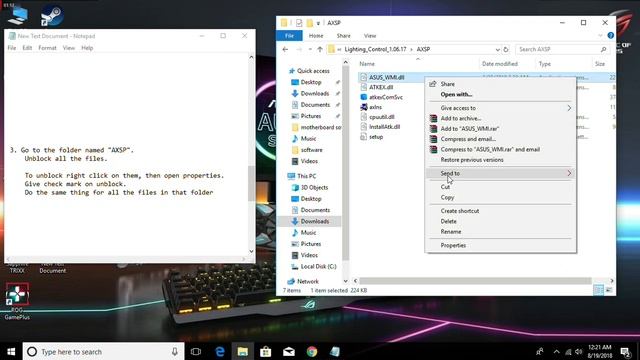This screenshot has height=360, width=640.
Task: Open File Explorer from taskbar
Action: [242, 351]
